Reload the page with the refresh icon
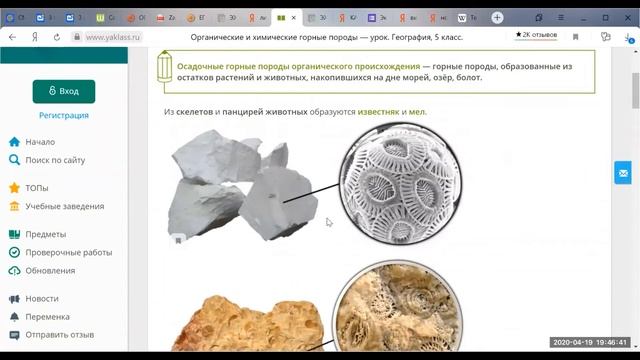Viewport: 640px width, 360px height. 57,37
